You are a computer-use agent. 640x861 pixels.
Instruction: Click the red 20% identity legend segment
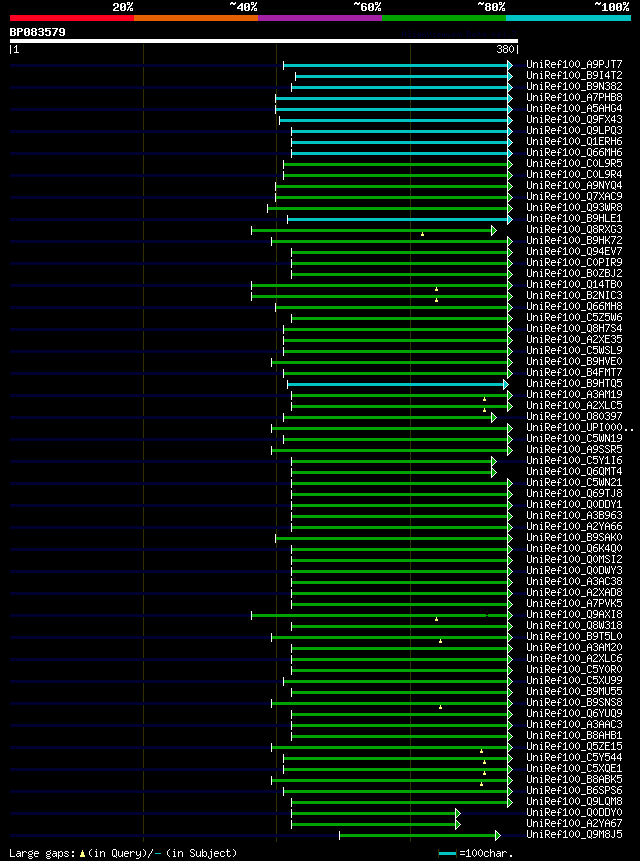point(72,18)
